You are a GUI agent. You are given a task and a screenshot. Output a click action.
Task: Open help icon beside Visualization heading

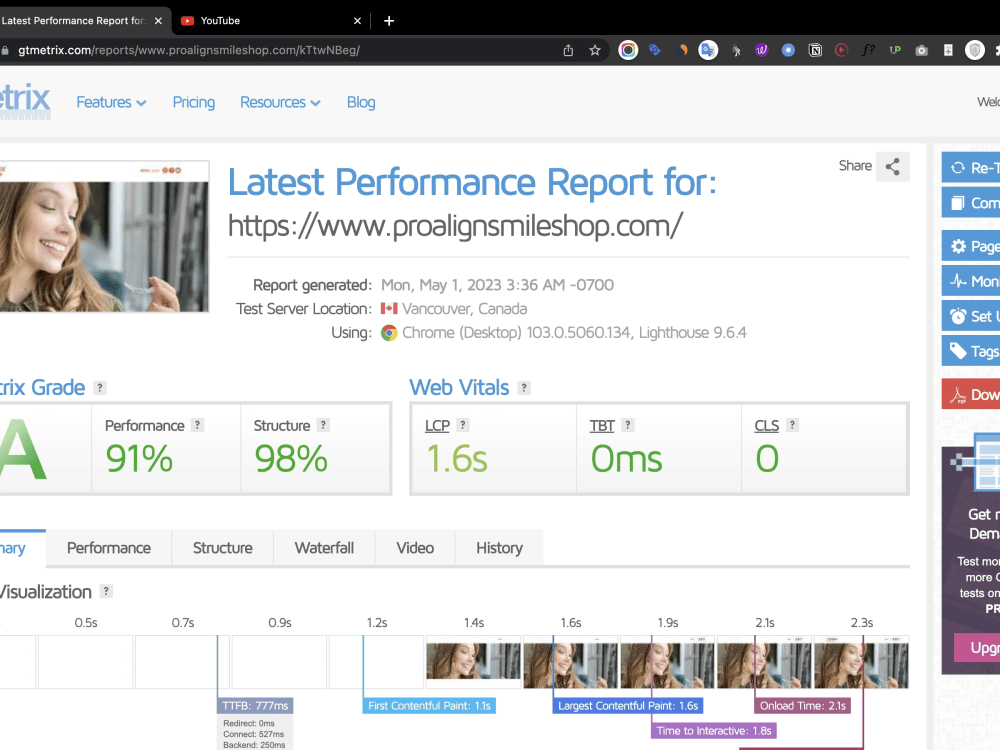[107, 591]
